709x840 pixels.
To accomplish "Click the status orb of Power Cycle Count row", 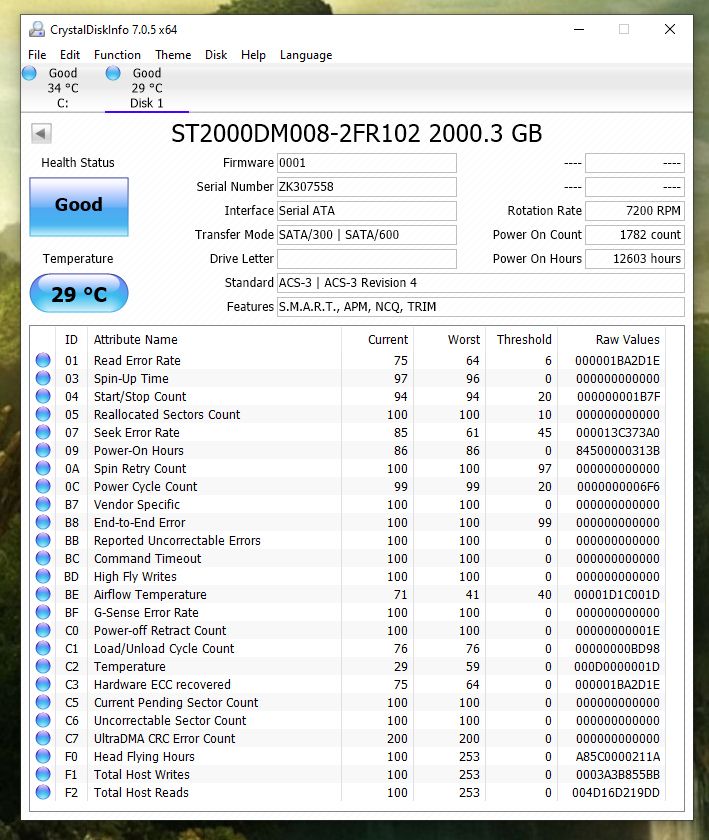I will [43, 486].
